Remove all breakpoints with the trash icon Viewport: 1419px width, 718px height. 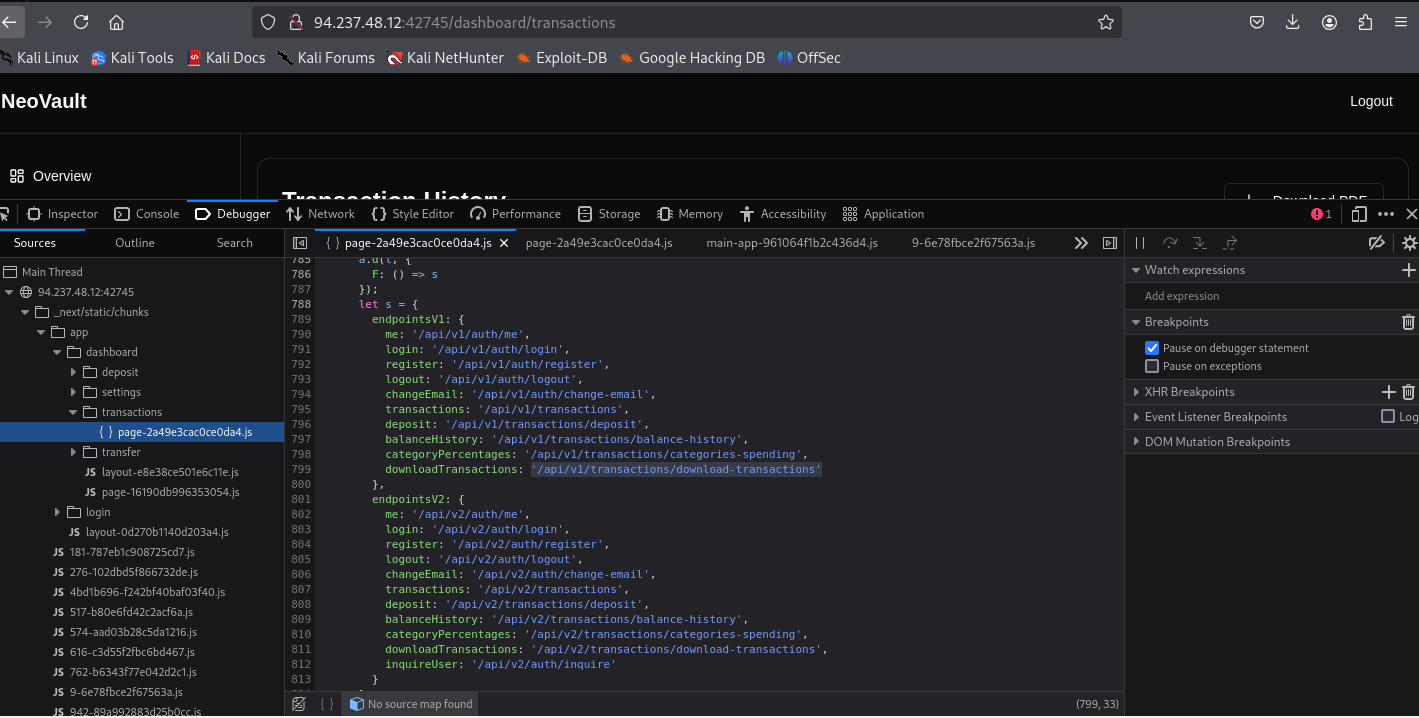point(1408,322)
